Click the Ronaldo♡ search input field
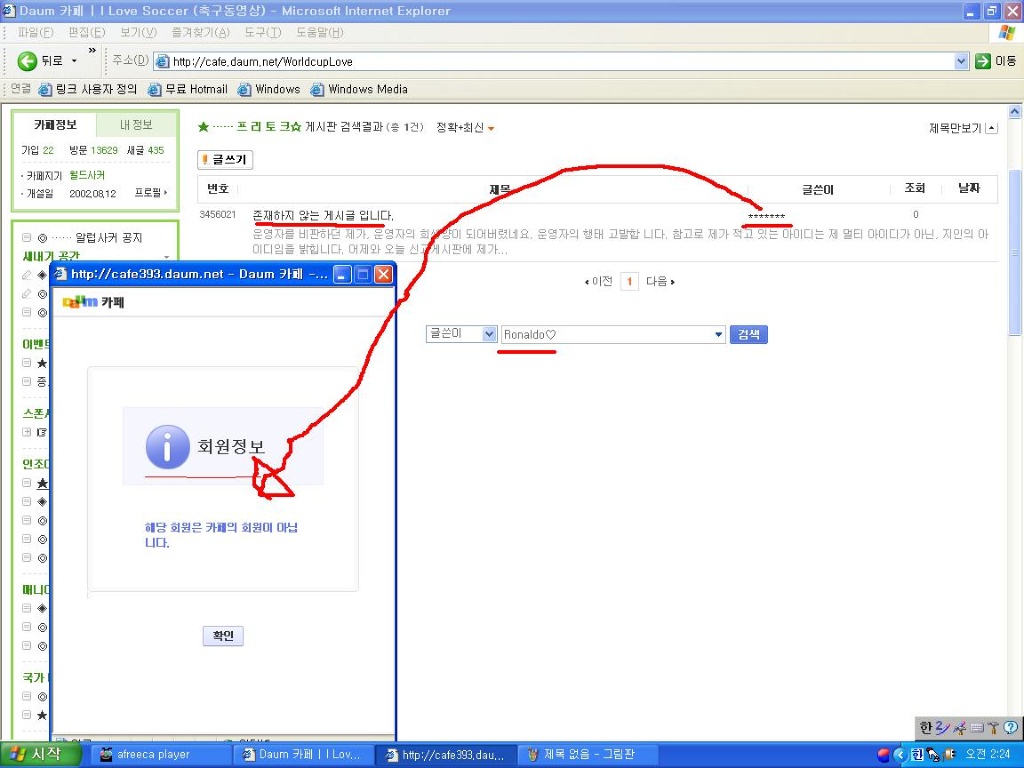 (613, 334)
